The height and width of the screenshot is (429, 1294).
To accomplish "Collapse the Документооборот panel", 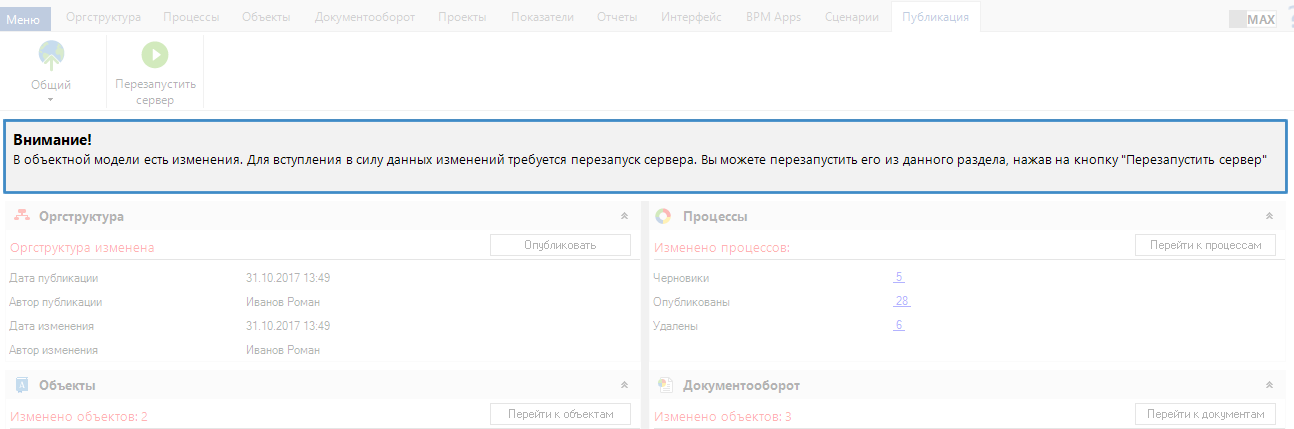I will point(1269,385).
